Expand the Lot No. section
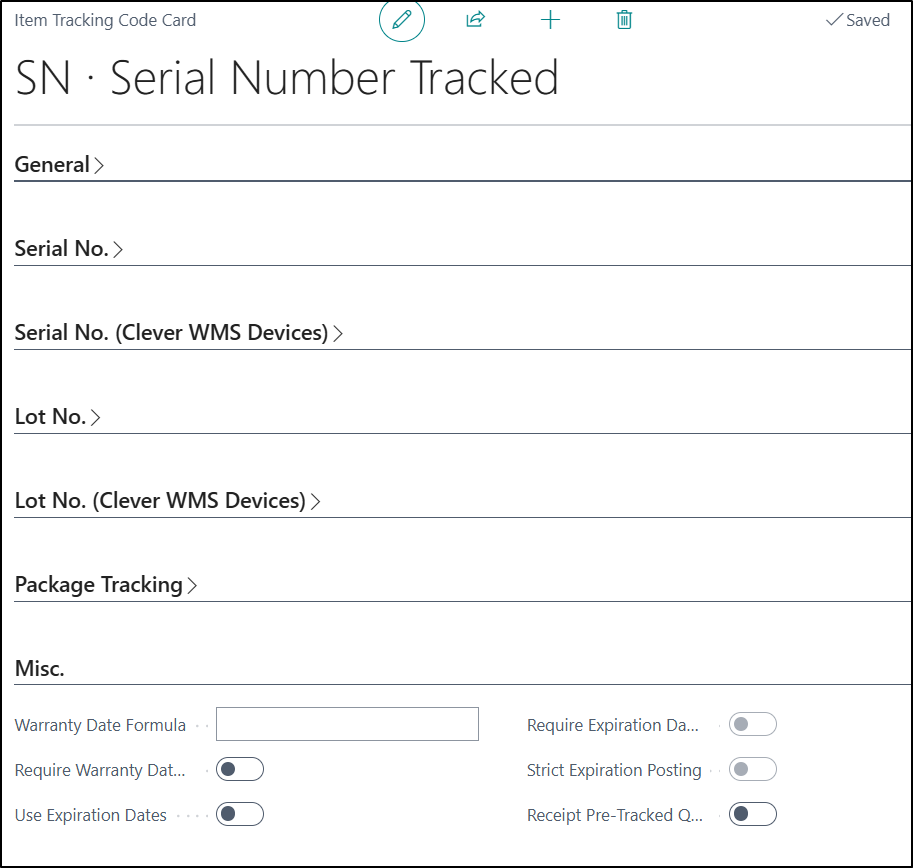 coord(57,417)
